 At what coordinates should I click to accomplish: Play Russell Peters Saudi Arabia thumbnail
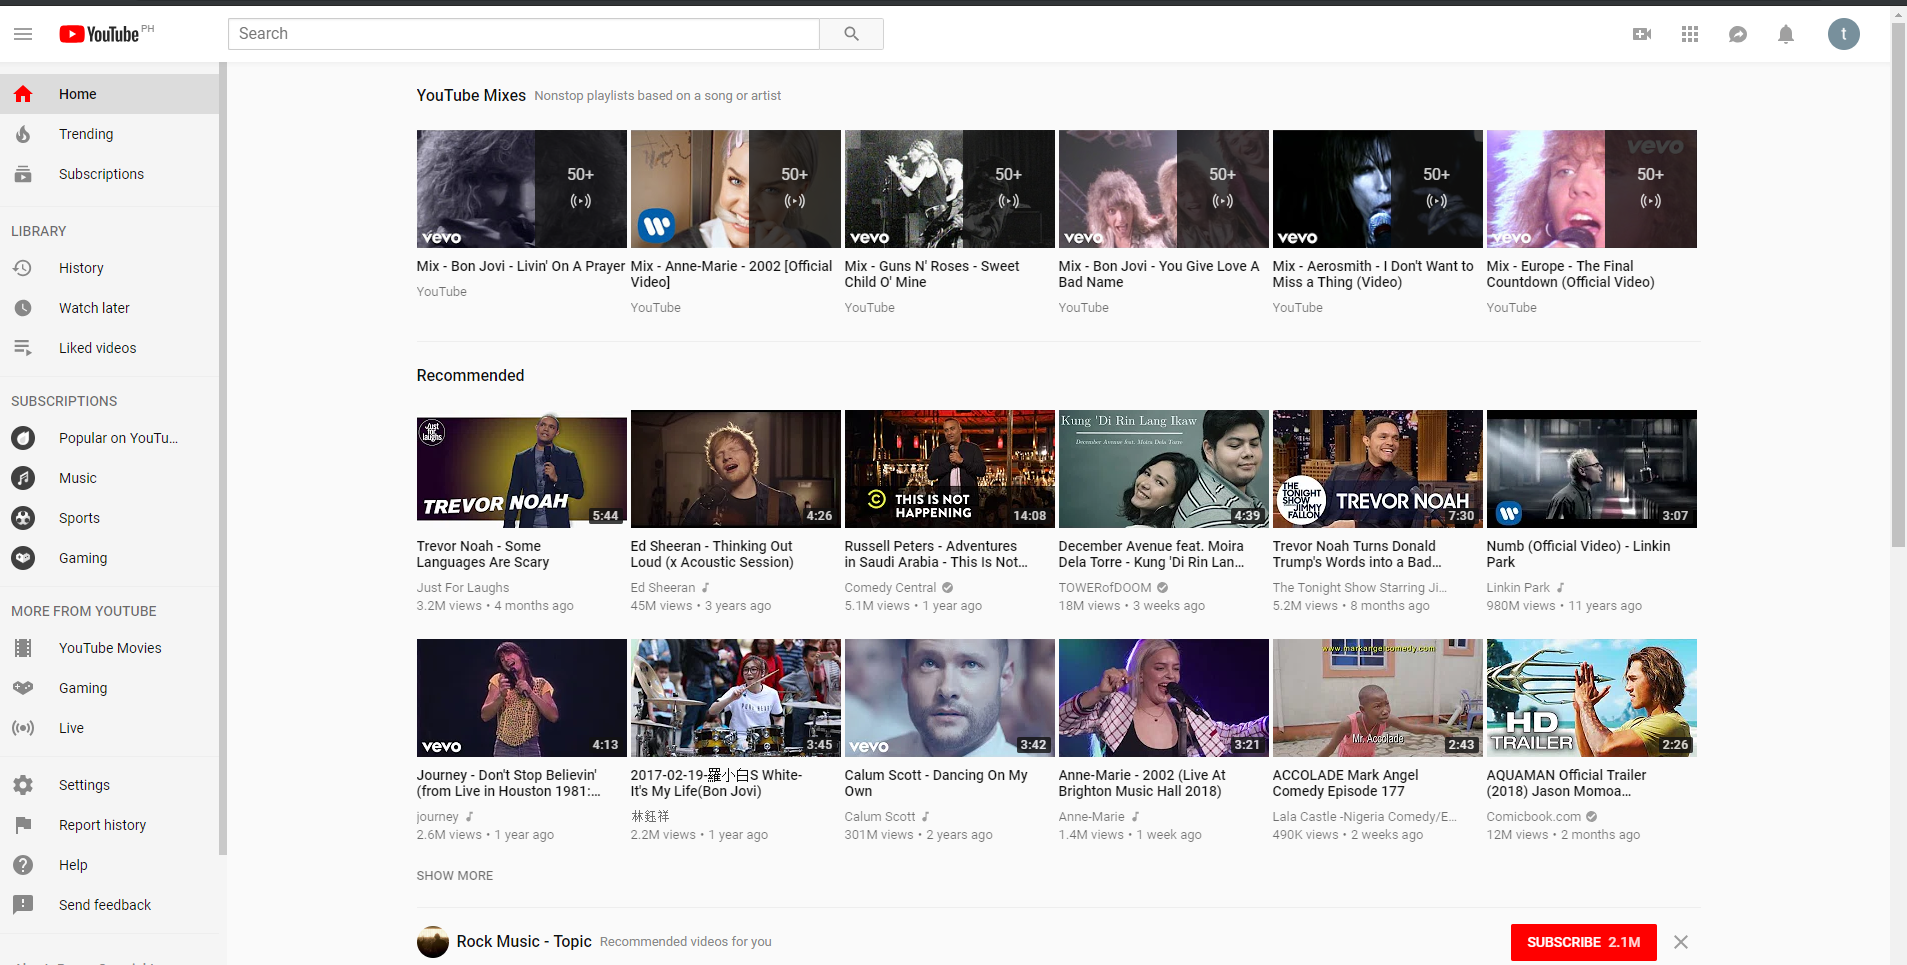point(950,469)
